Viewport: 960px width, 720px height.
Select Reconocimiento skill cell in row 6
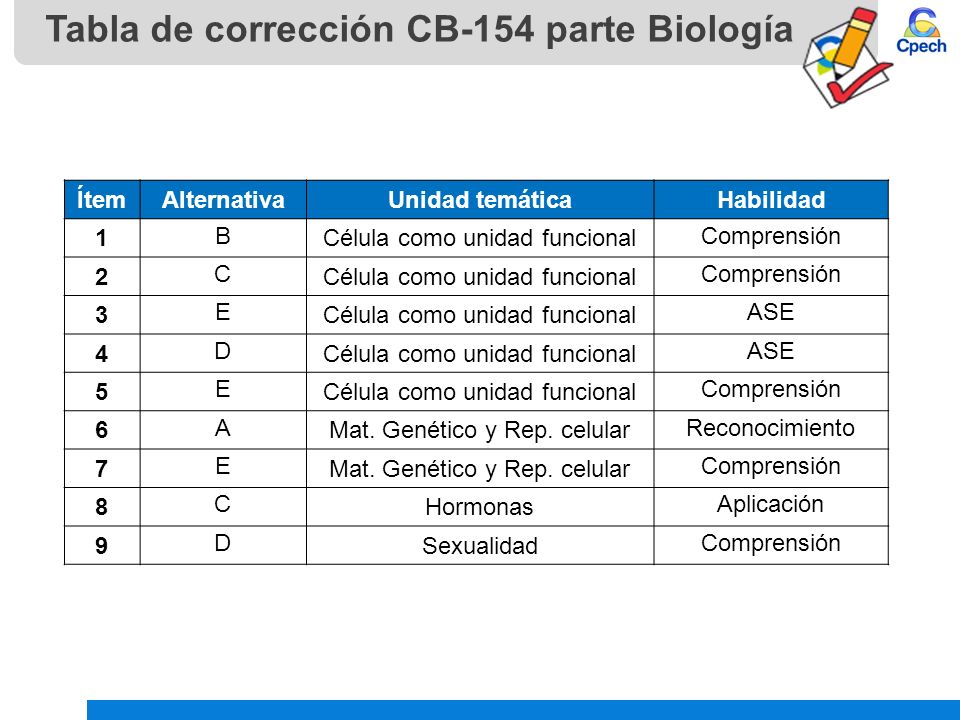pyautogui.click(x=771, y=430)
